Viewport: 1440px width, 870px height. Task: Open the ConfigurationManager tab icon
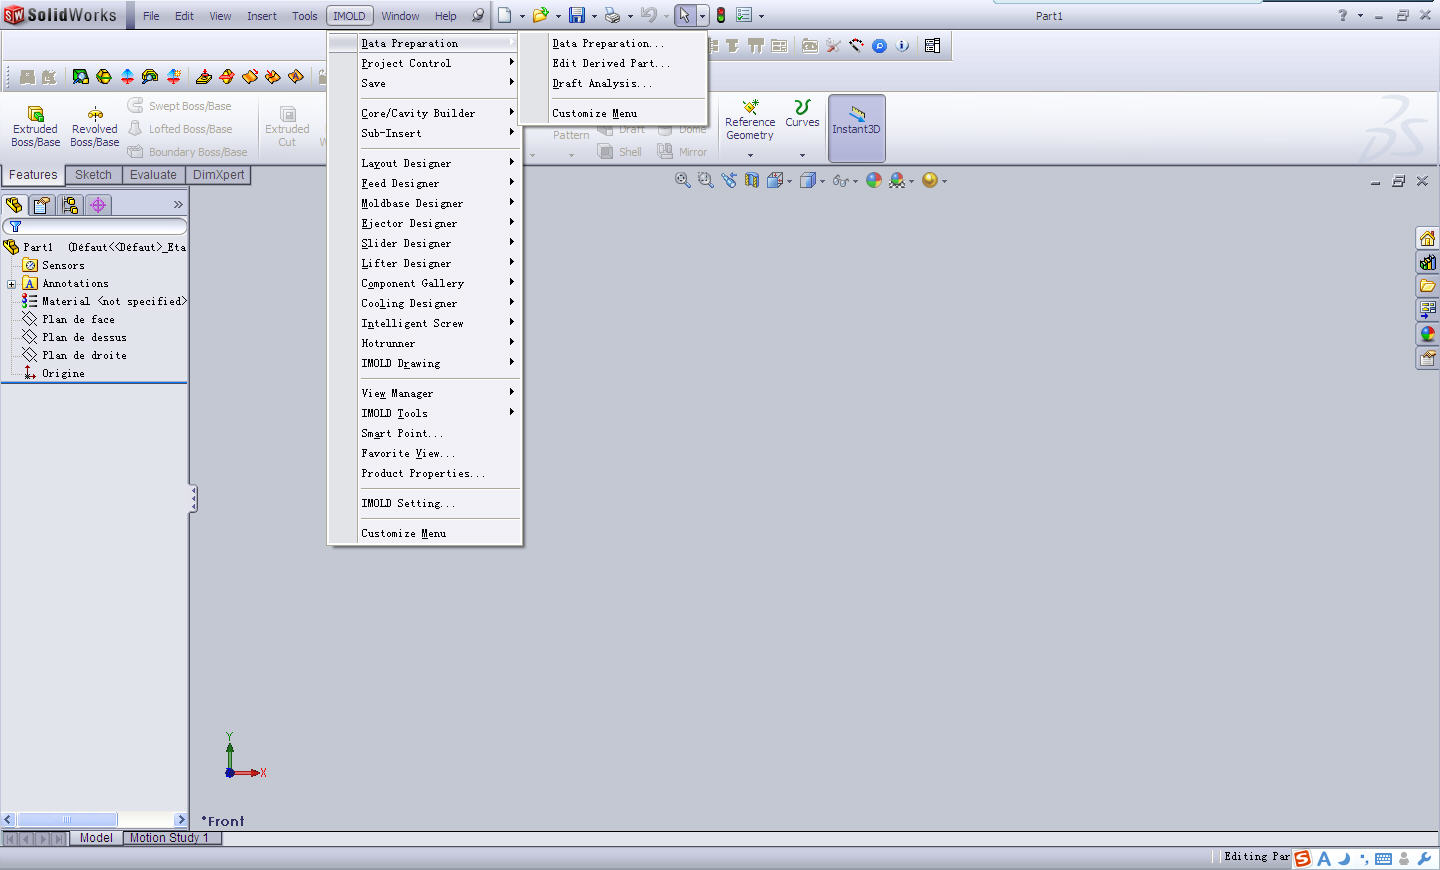(x=70, y=205)
